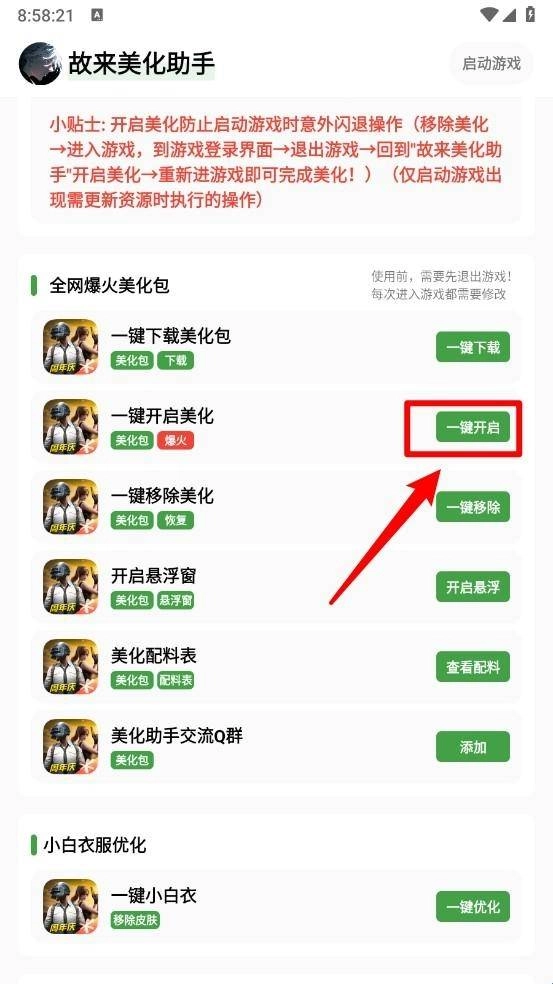Tap 添加 to join the Q群
This screenshot has height=984, width=553.
pyautogui.click(x=473, y=747)
